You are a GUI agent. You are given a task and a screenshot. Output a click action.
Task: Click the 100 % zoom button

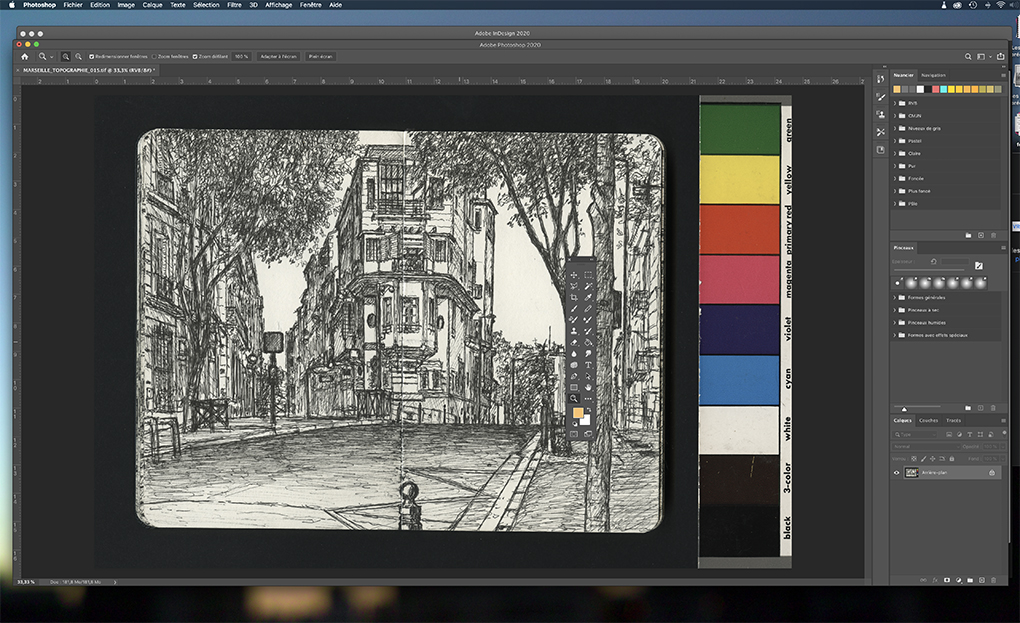pyautogui.click(x=241, y=57)
